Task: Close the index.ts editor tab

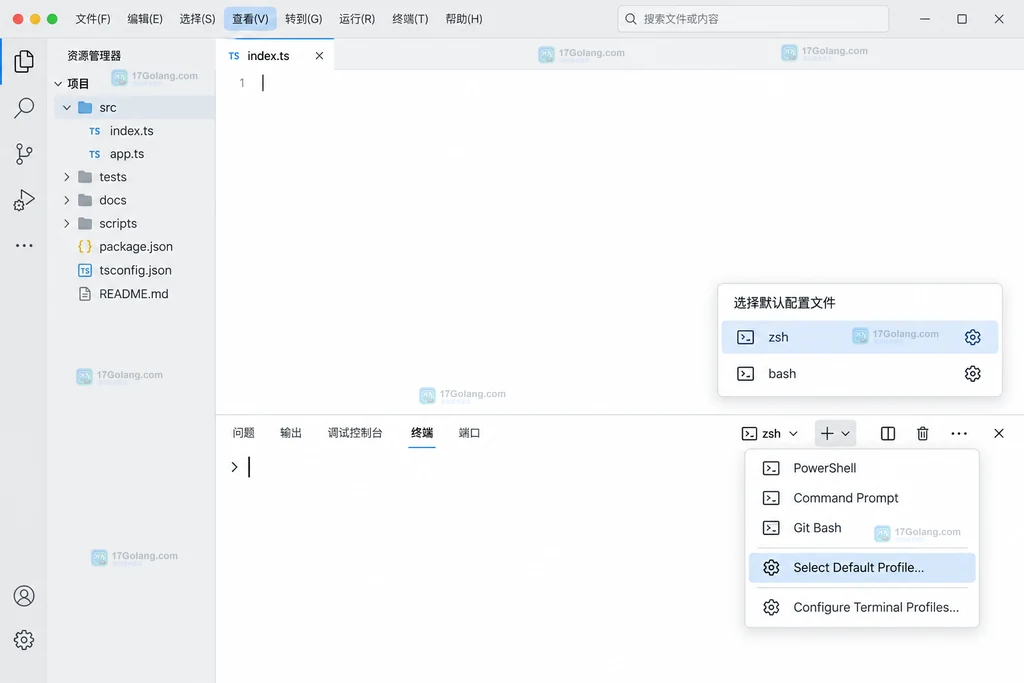Action: 319,56
